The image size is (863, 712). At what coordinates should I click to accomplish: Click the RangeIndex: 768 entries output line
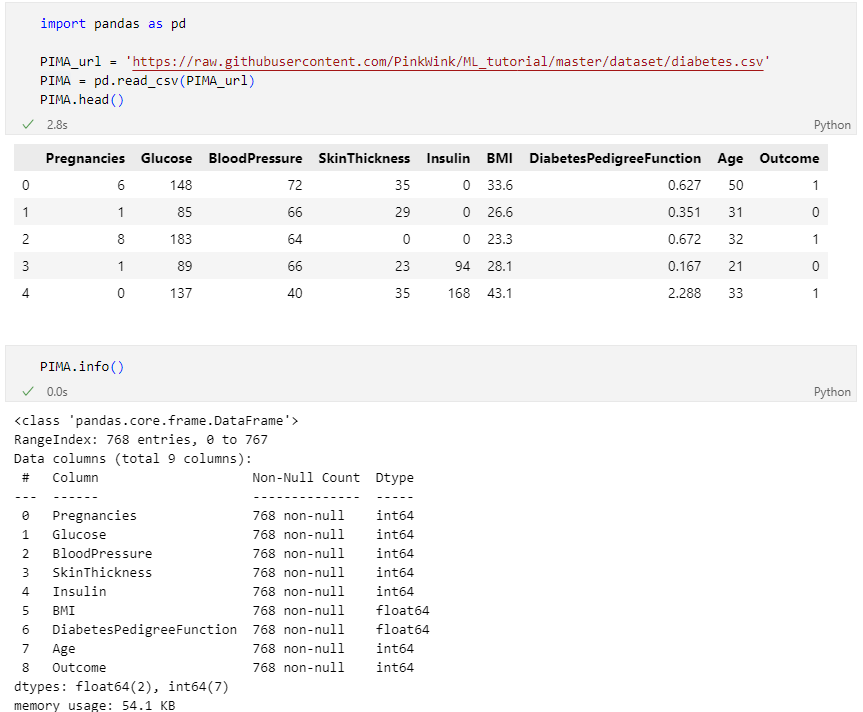(x=141, y=440)
